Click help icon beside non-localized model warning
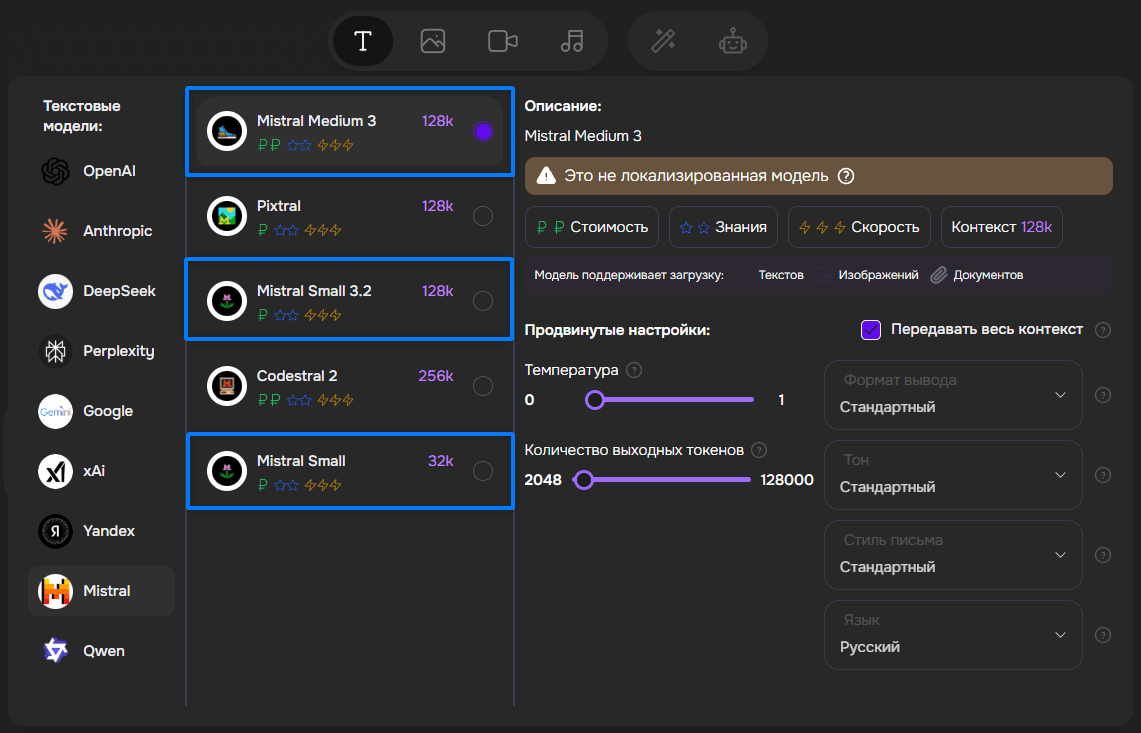 coord(846,176)
